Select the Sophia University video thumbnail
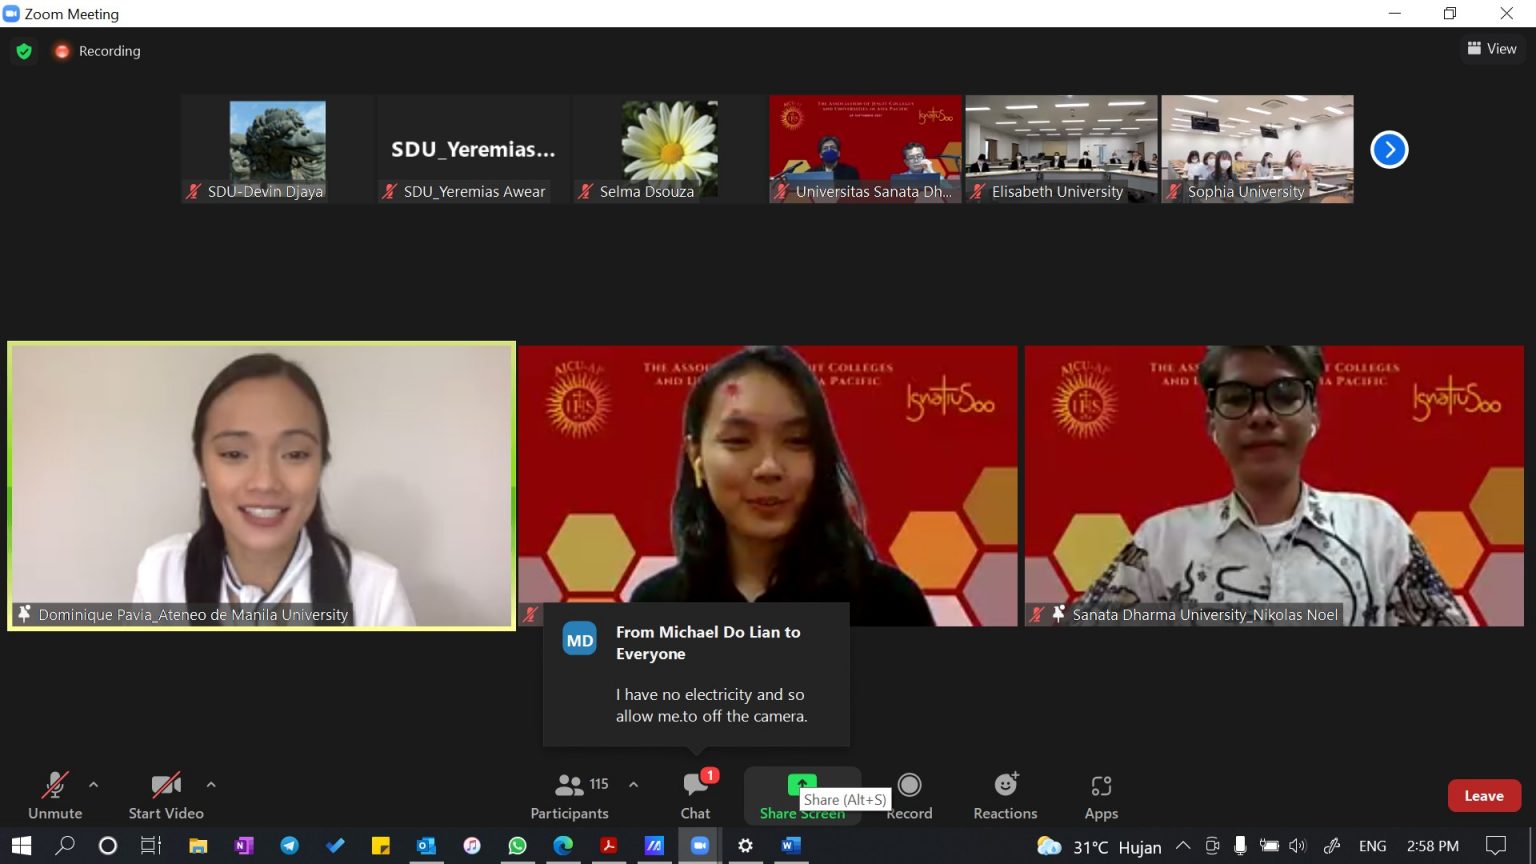Image resolution: width=1536 pixels, height=864 pixels. tap(1257, 149)
